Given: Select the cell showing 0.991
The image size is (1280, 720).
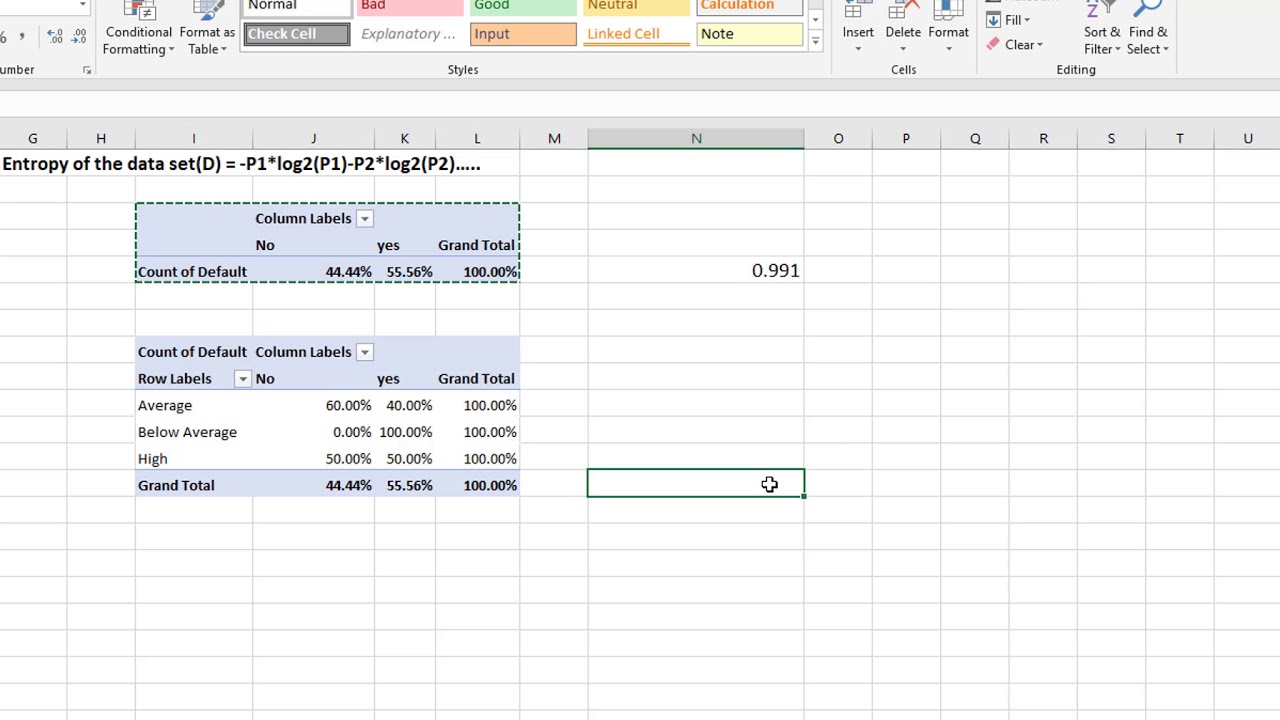Looking at the screenshot, I should pos(696,271).
